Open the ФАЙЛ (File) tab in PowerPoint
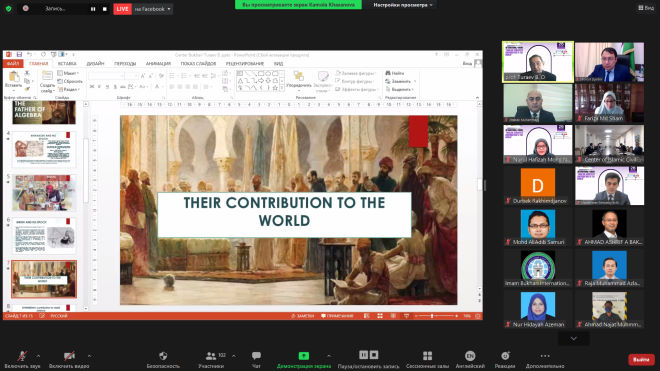Image resolution: width=660 pixels, height=371 pixels. pos(13,64)
